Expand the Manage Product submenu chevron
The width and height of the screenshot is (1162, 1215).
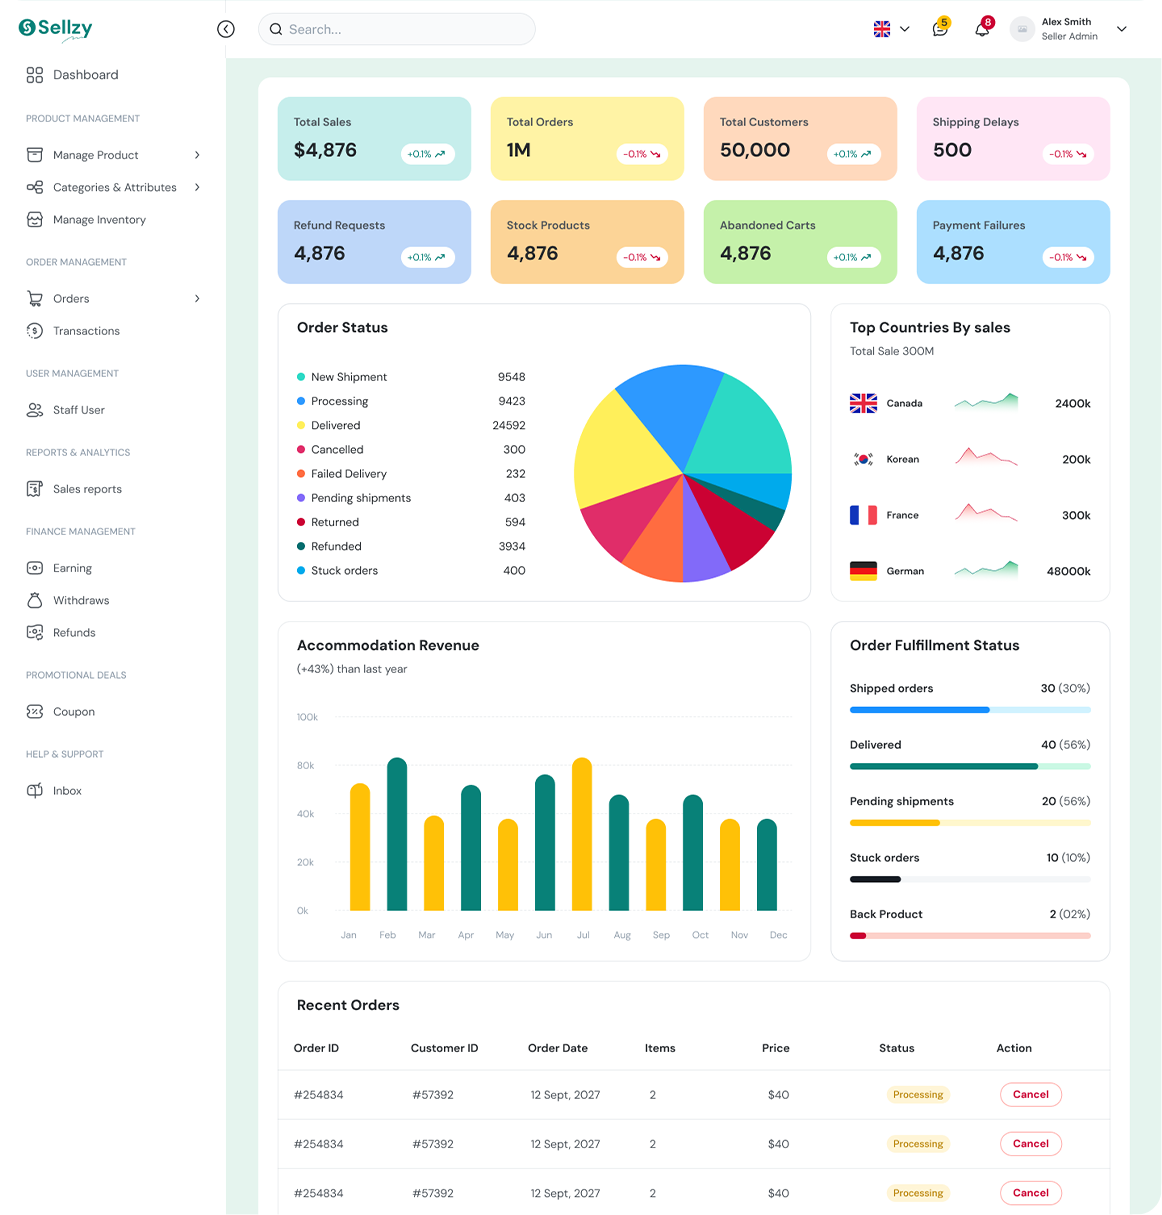tap(197, 155)
